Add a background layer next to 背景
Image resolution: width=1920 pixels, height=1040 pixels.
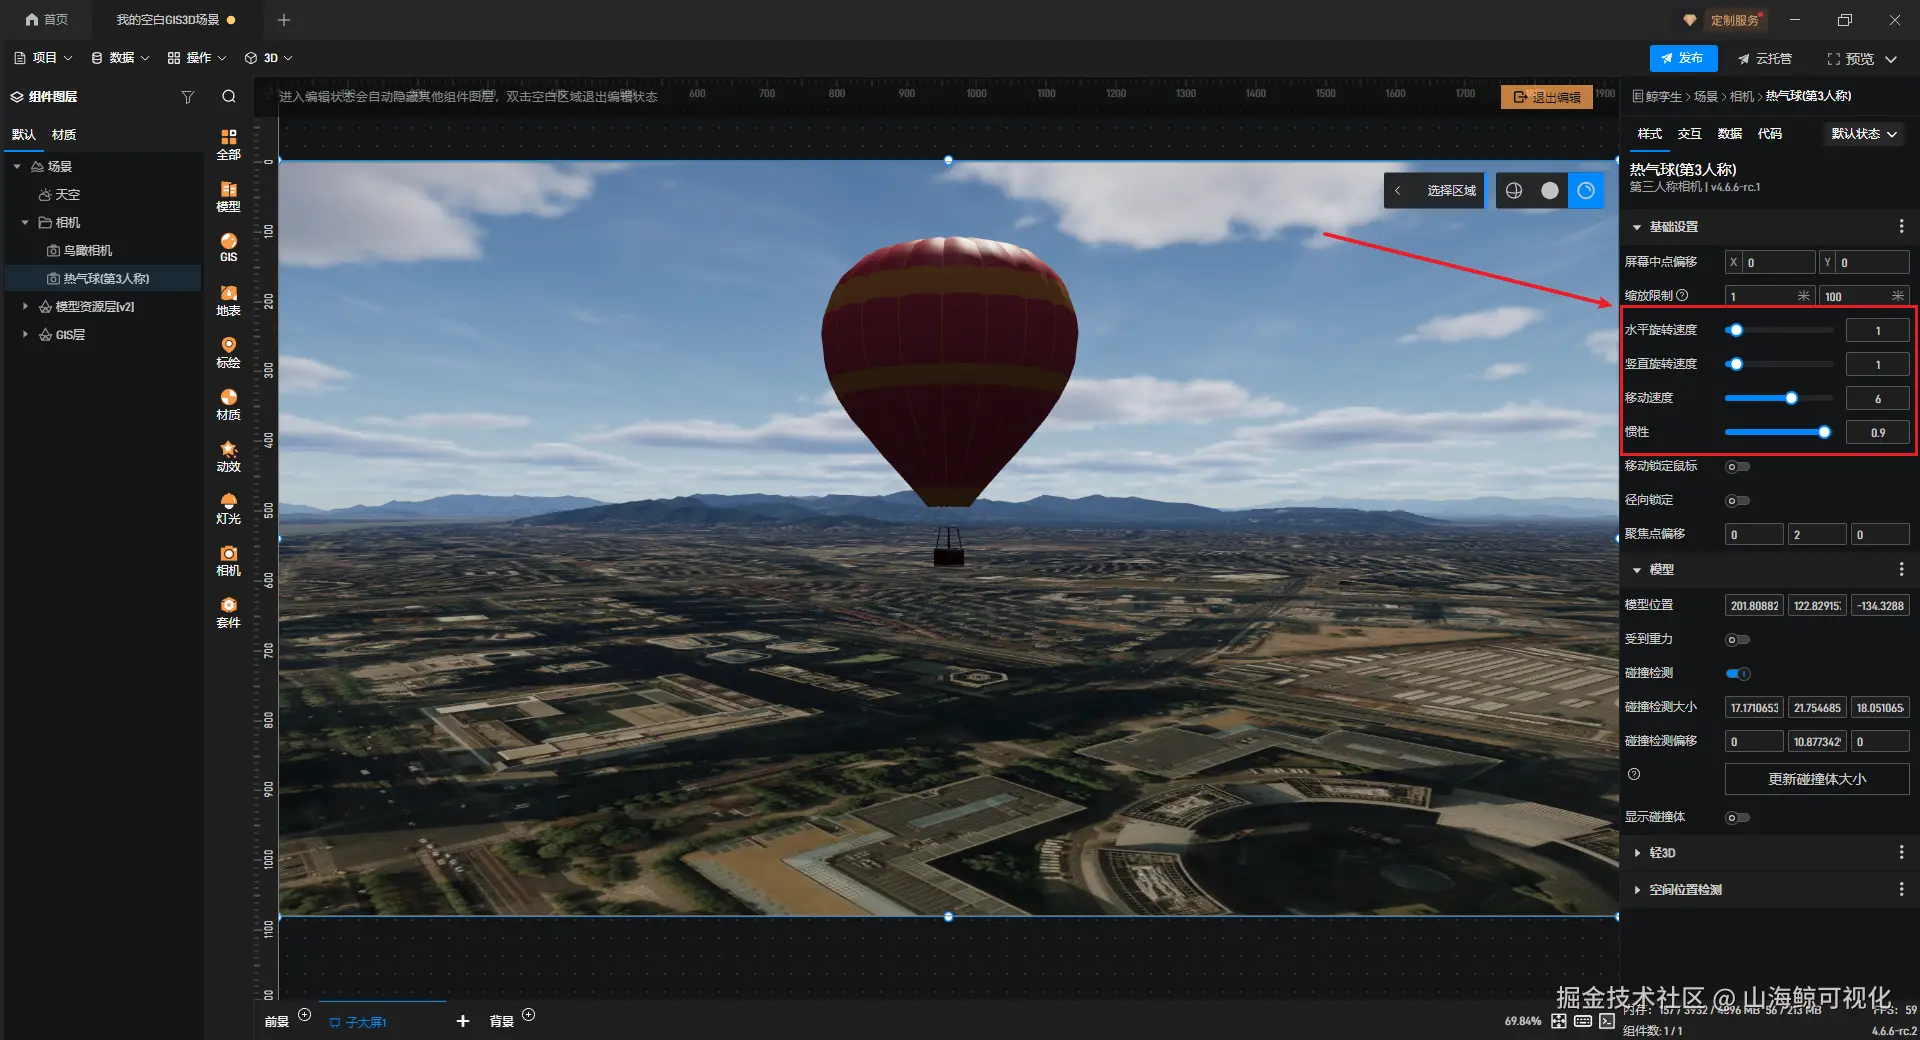pyautogui.click(x=529, y=1015)
